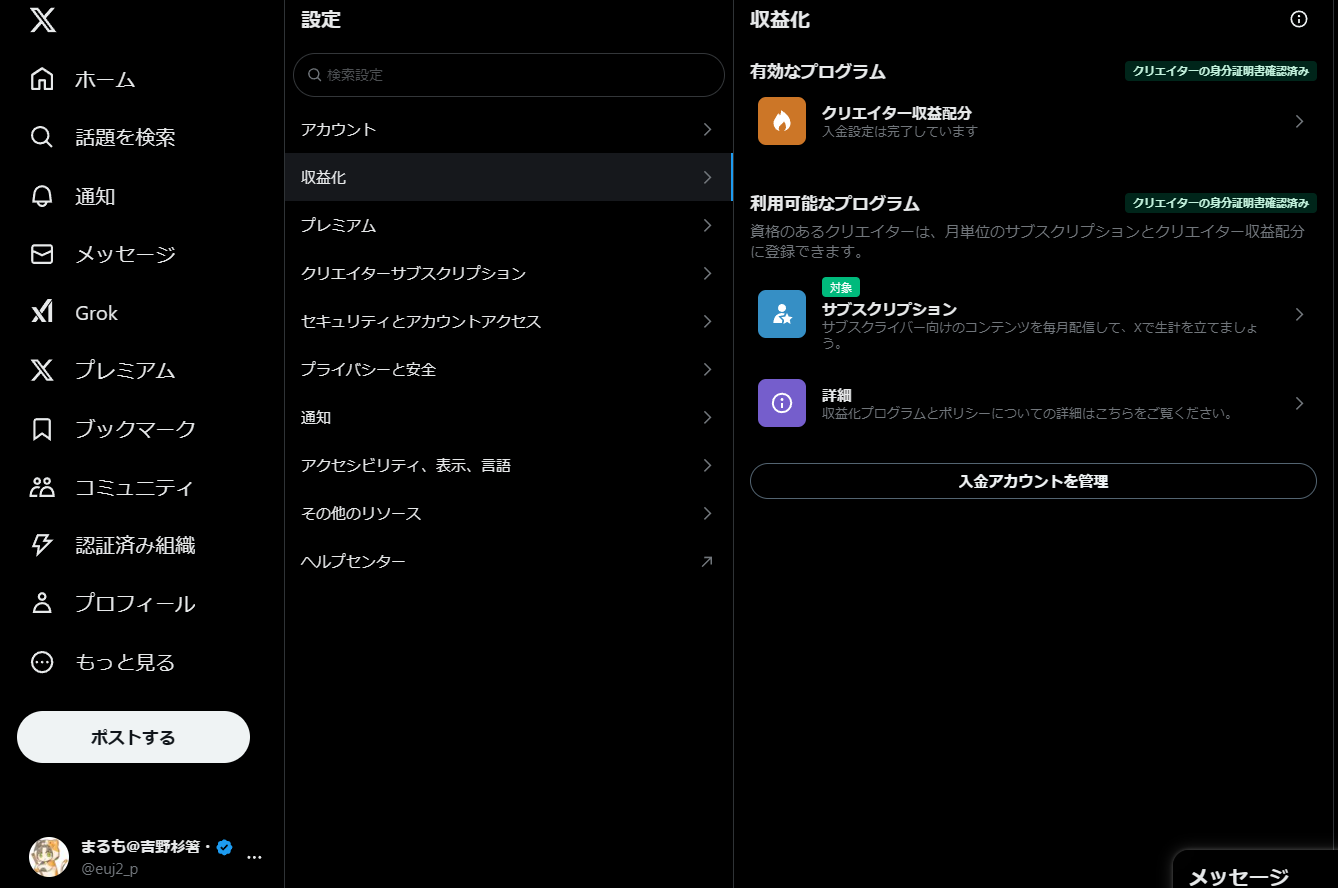Select アクセシビリティ、表示、言語 in settings

coord(508,465)
